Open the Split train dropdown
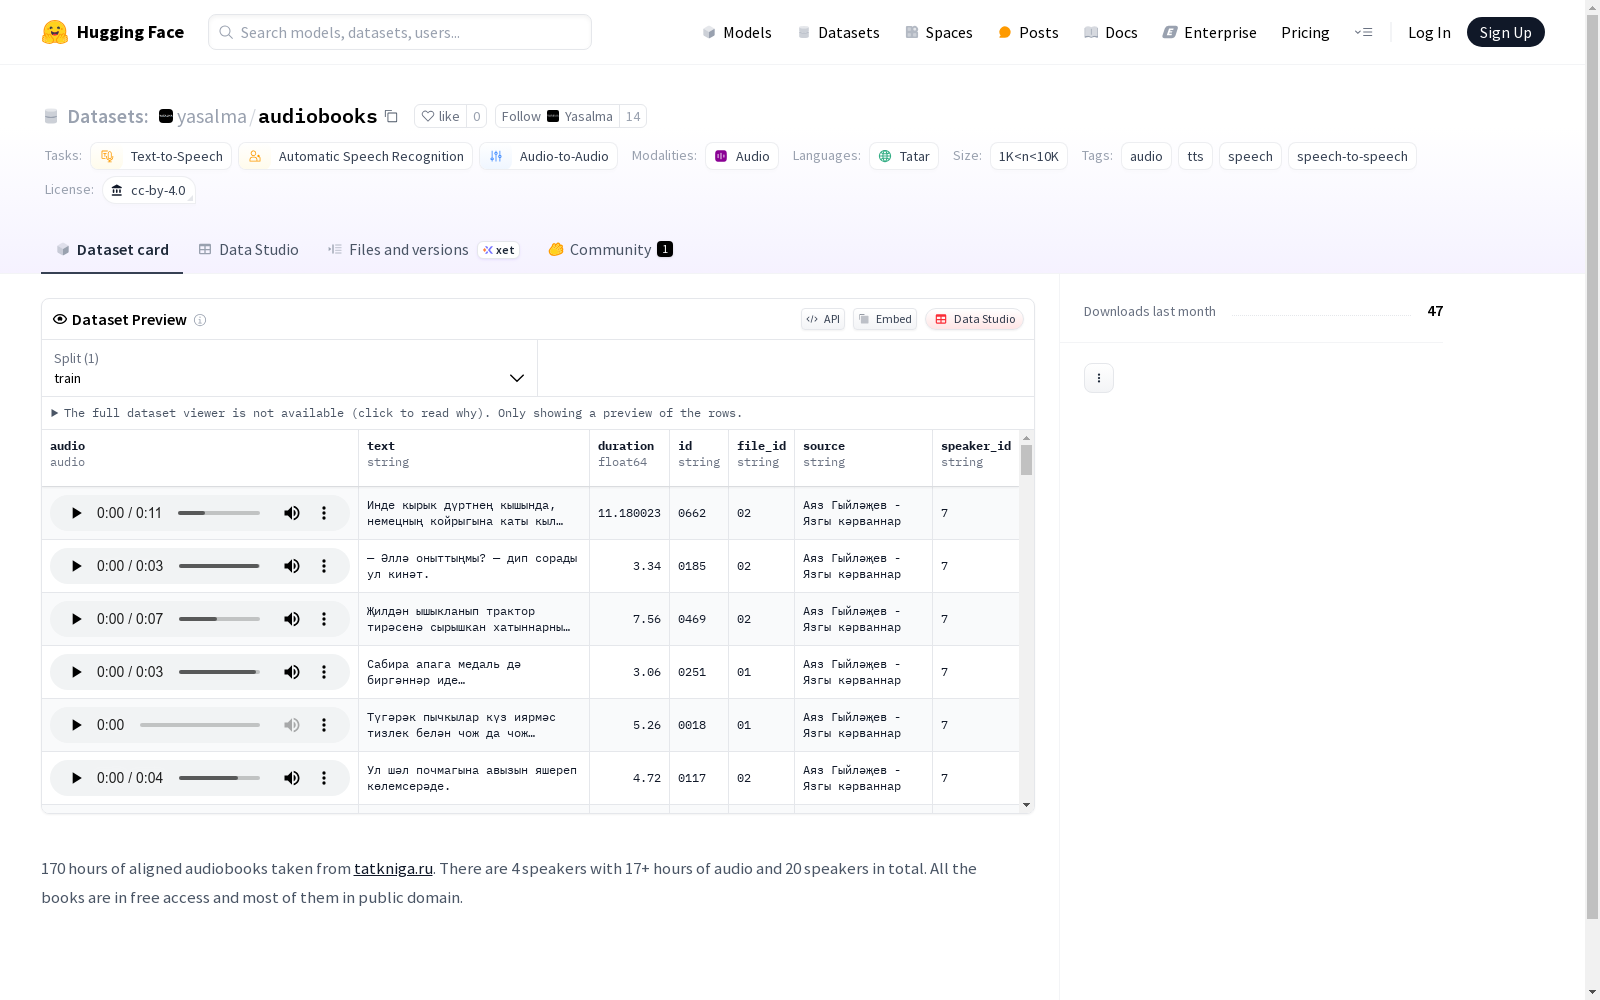Screen dimensions: 1600x1000 coord(289,368)
